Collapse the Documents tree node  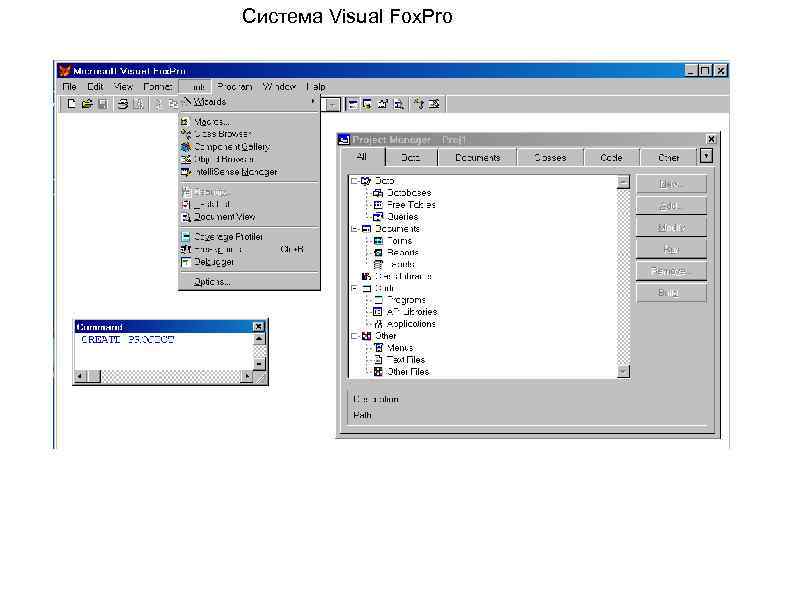coord(354,229)
